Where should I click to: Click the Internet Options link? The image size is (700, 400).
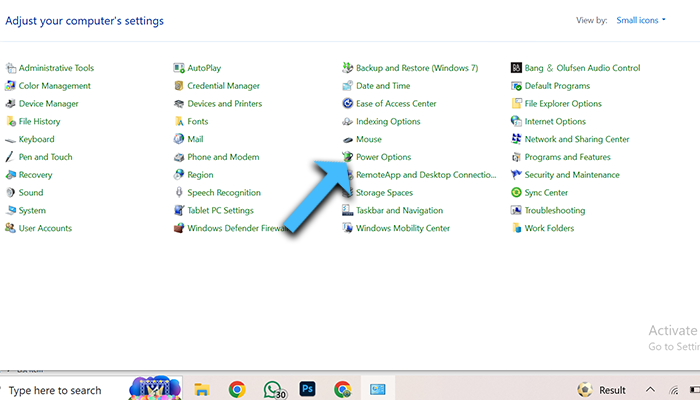click(555, 121)
